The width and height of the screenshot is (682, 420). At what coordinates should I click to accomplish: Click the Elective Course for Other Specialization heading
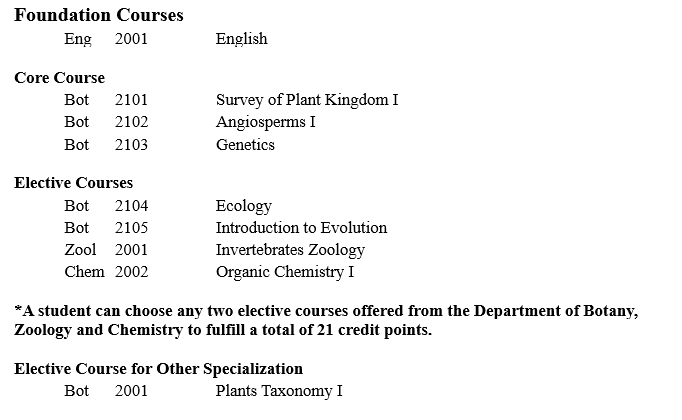click(x=158, y=369)
